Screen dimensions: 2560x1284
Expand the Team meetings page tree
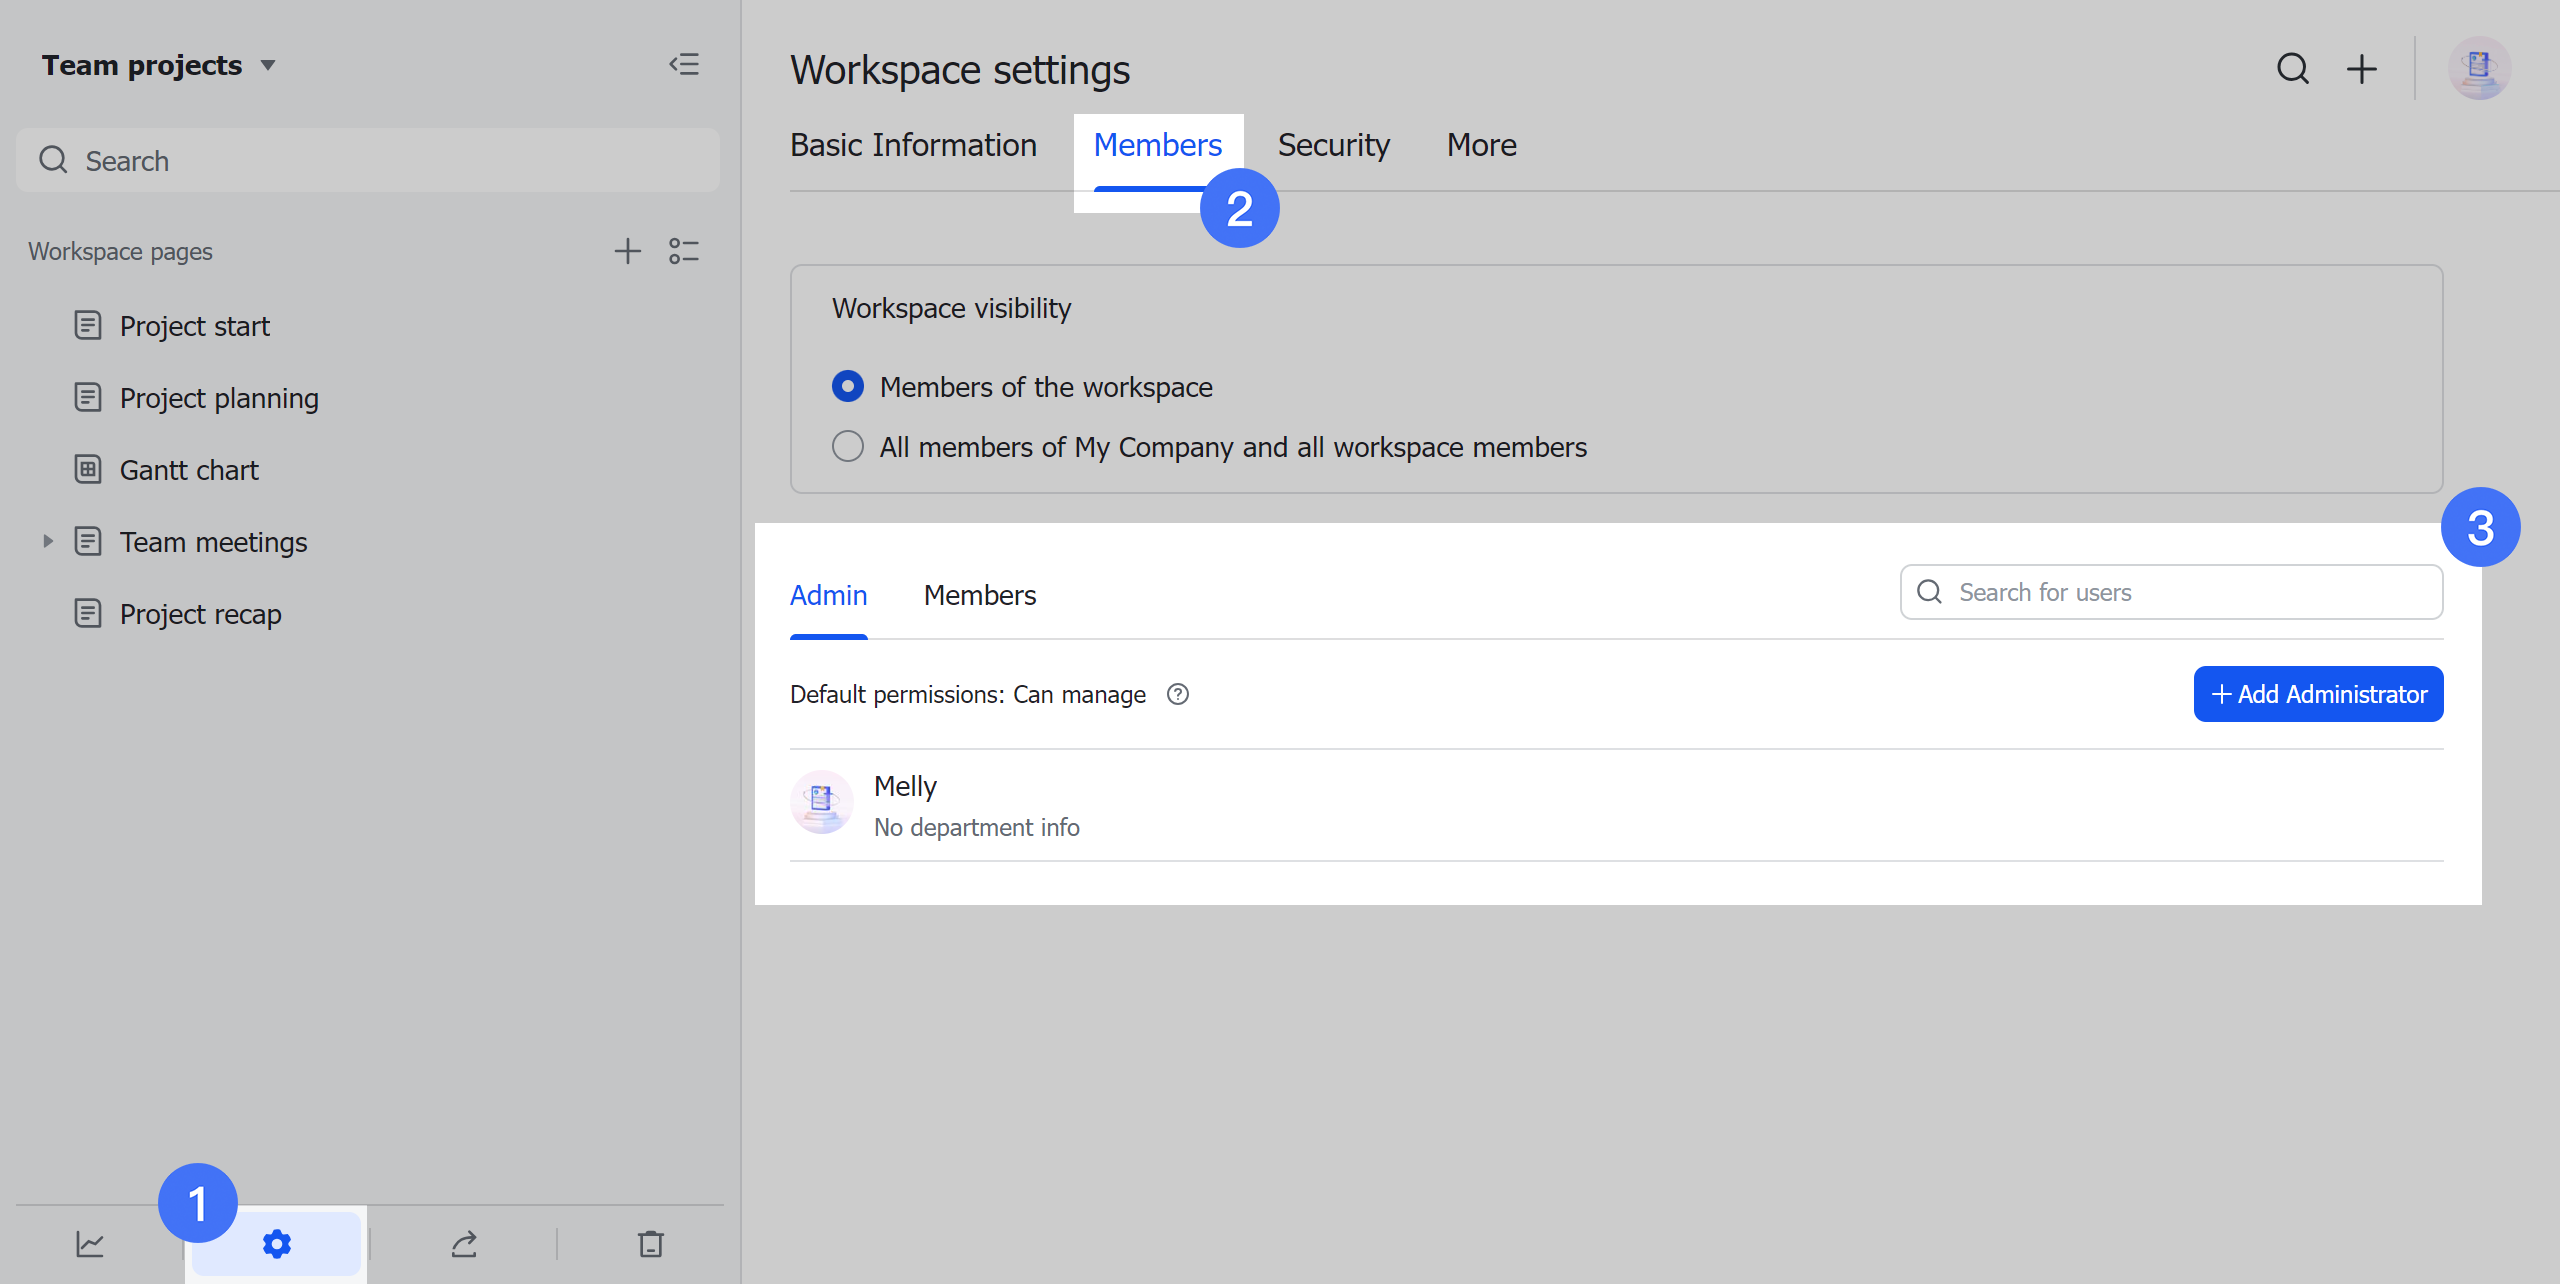48,541
